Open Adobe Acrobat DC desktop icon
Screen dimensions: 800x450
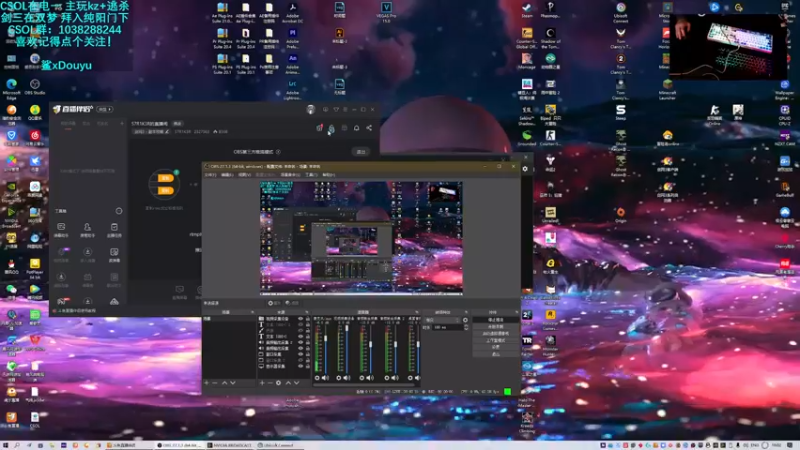pyautogui.click(x=292, y=11)
